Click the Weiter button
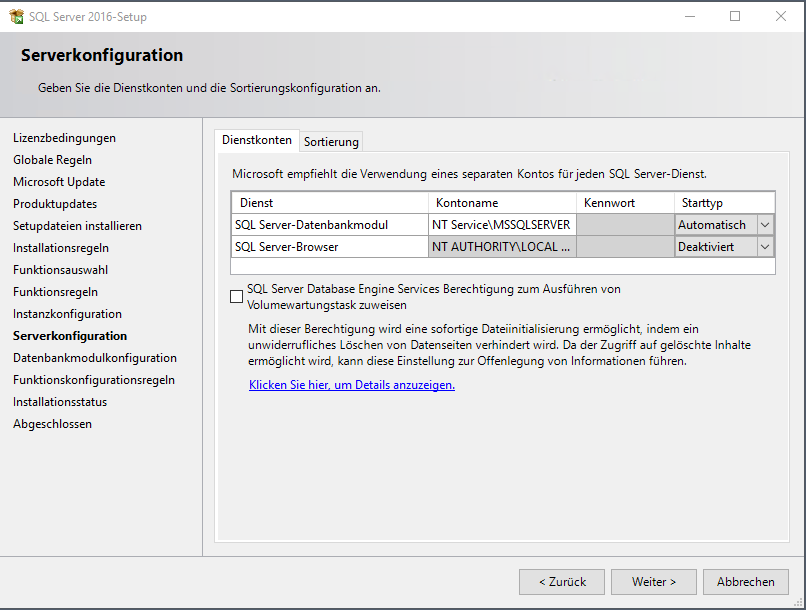 point(654,581)
